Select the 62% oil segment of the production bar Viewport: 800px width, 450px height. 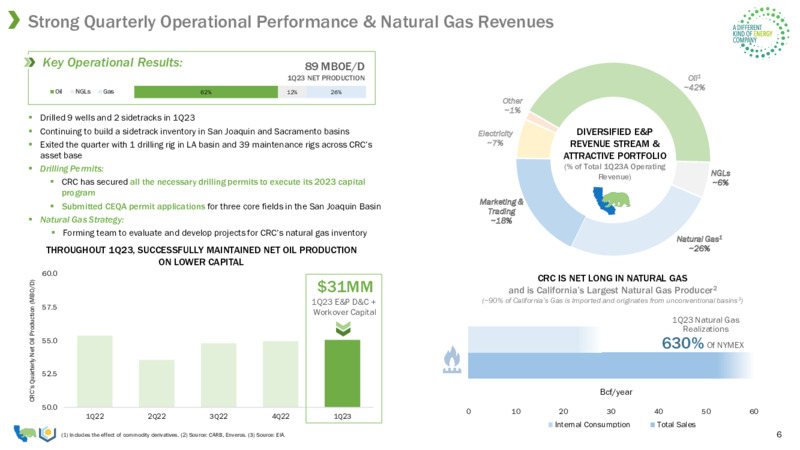[206, 92]
